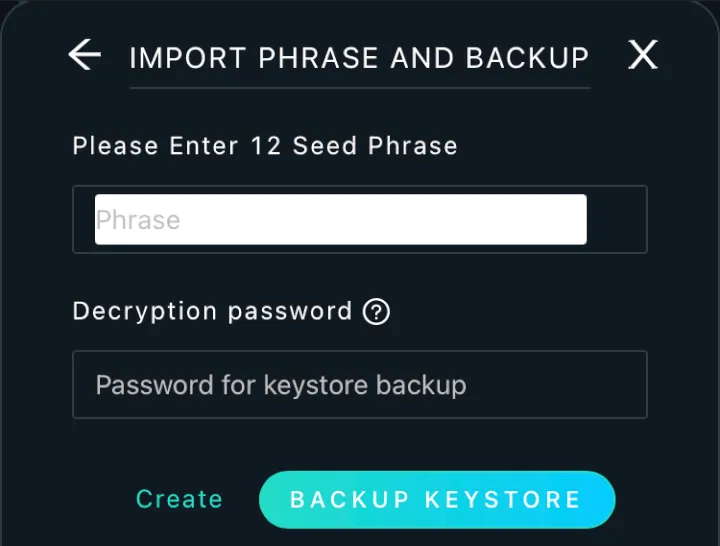Image resolution: width=720 pixels, height=546 pixels.
Task: Open the decryption password help question mark
Action: click(376, 312)
